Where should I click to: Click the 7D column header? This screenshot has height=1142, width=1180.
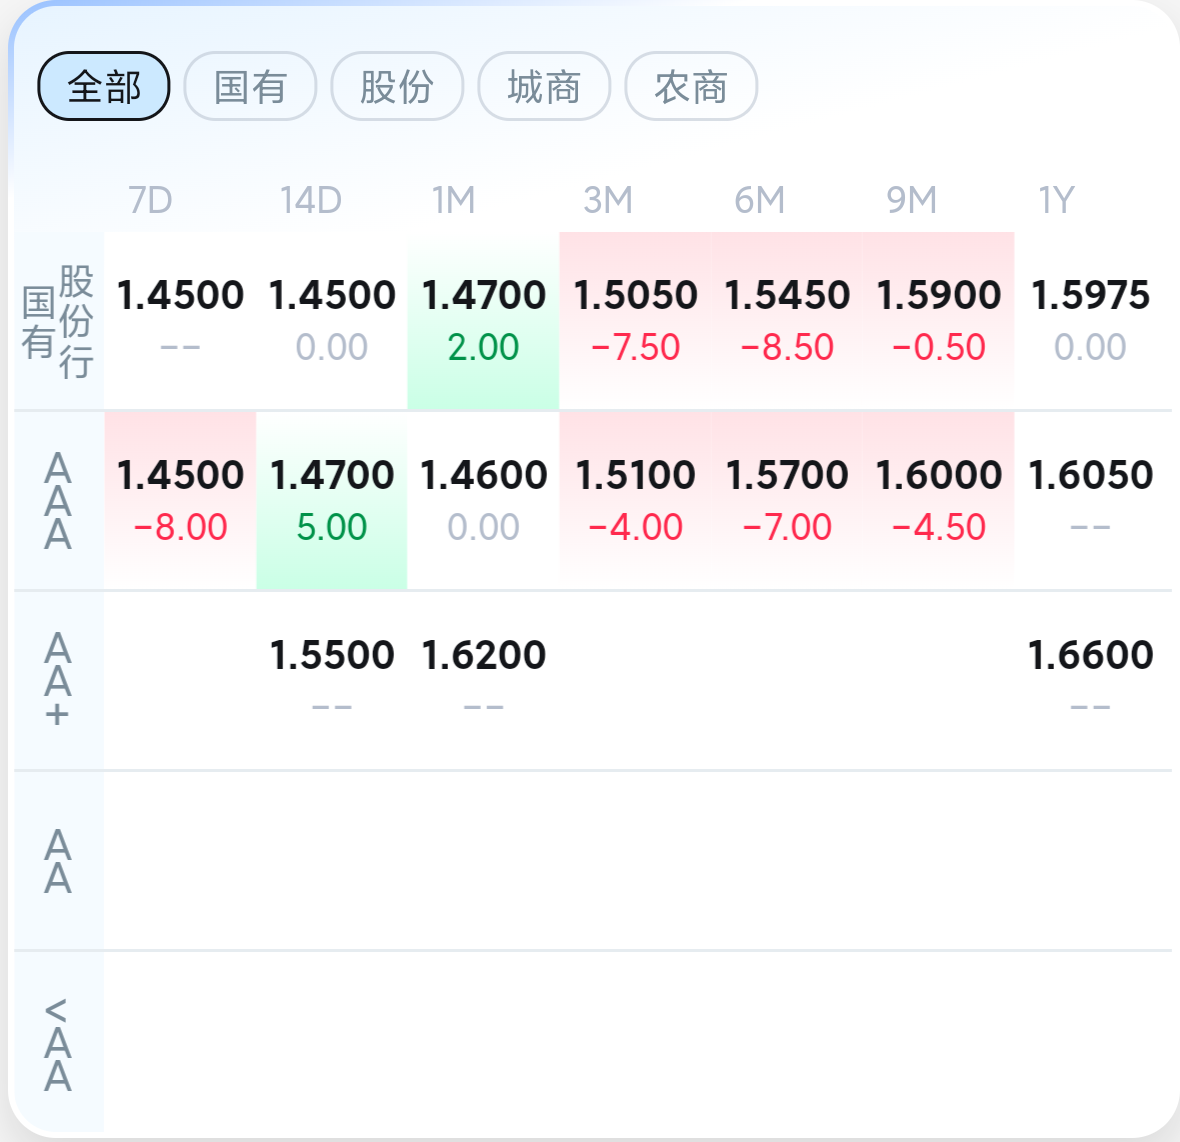coord(151,201)
